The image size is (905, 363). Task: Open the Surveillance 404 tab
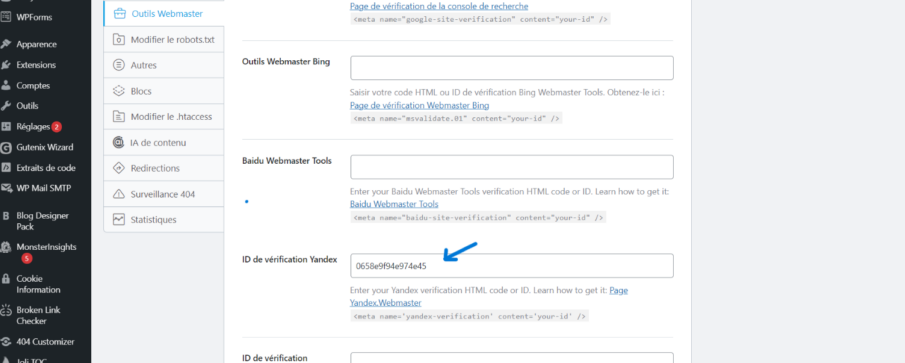(x=163, y=194)
